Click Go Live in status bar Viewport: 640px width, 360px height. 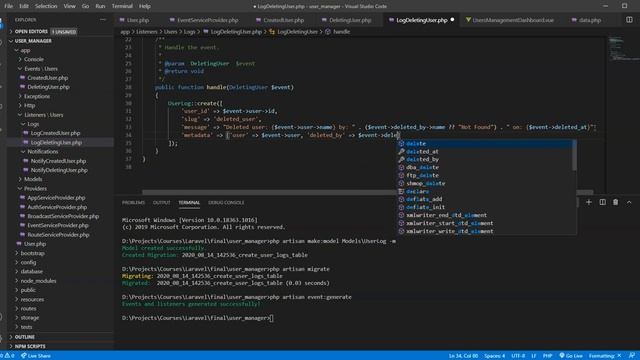point(571,356)
